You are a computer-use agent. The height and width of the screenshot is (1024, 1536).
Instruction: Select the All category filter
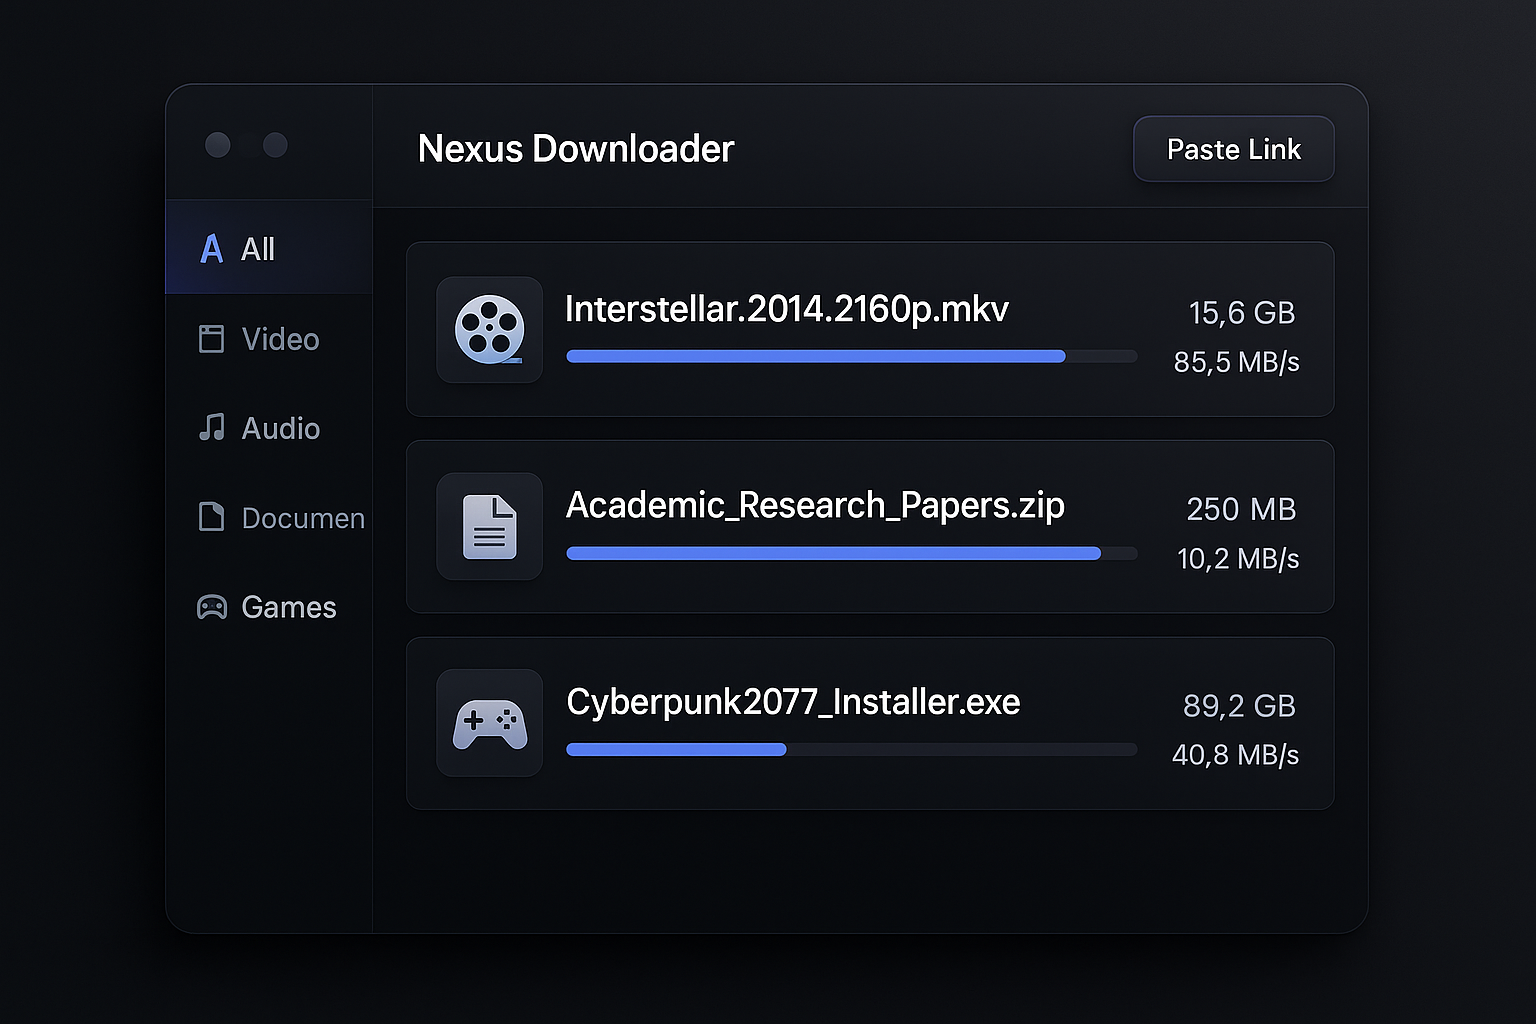click(257, 249)
